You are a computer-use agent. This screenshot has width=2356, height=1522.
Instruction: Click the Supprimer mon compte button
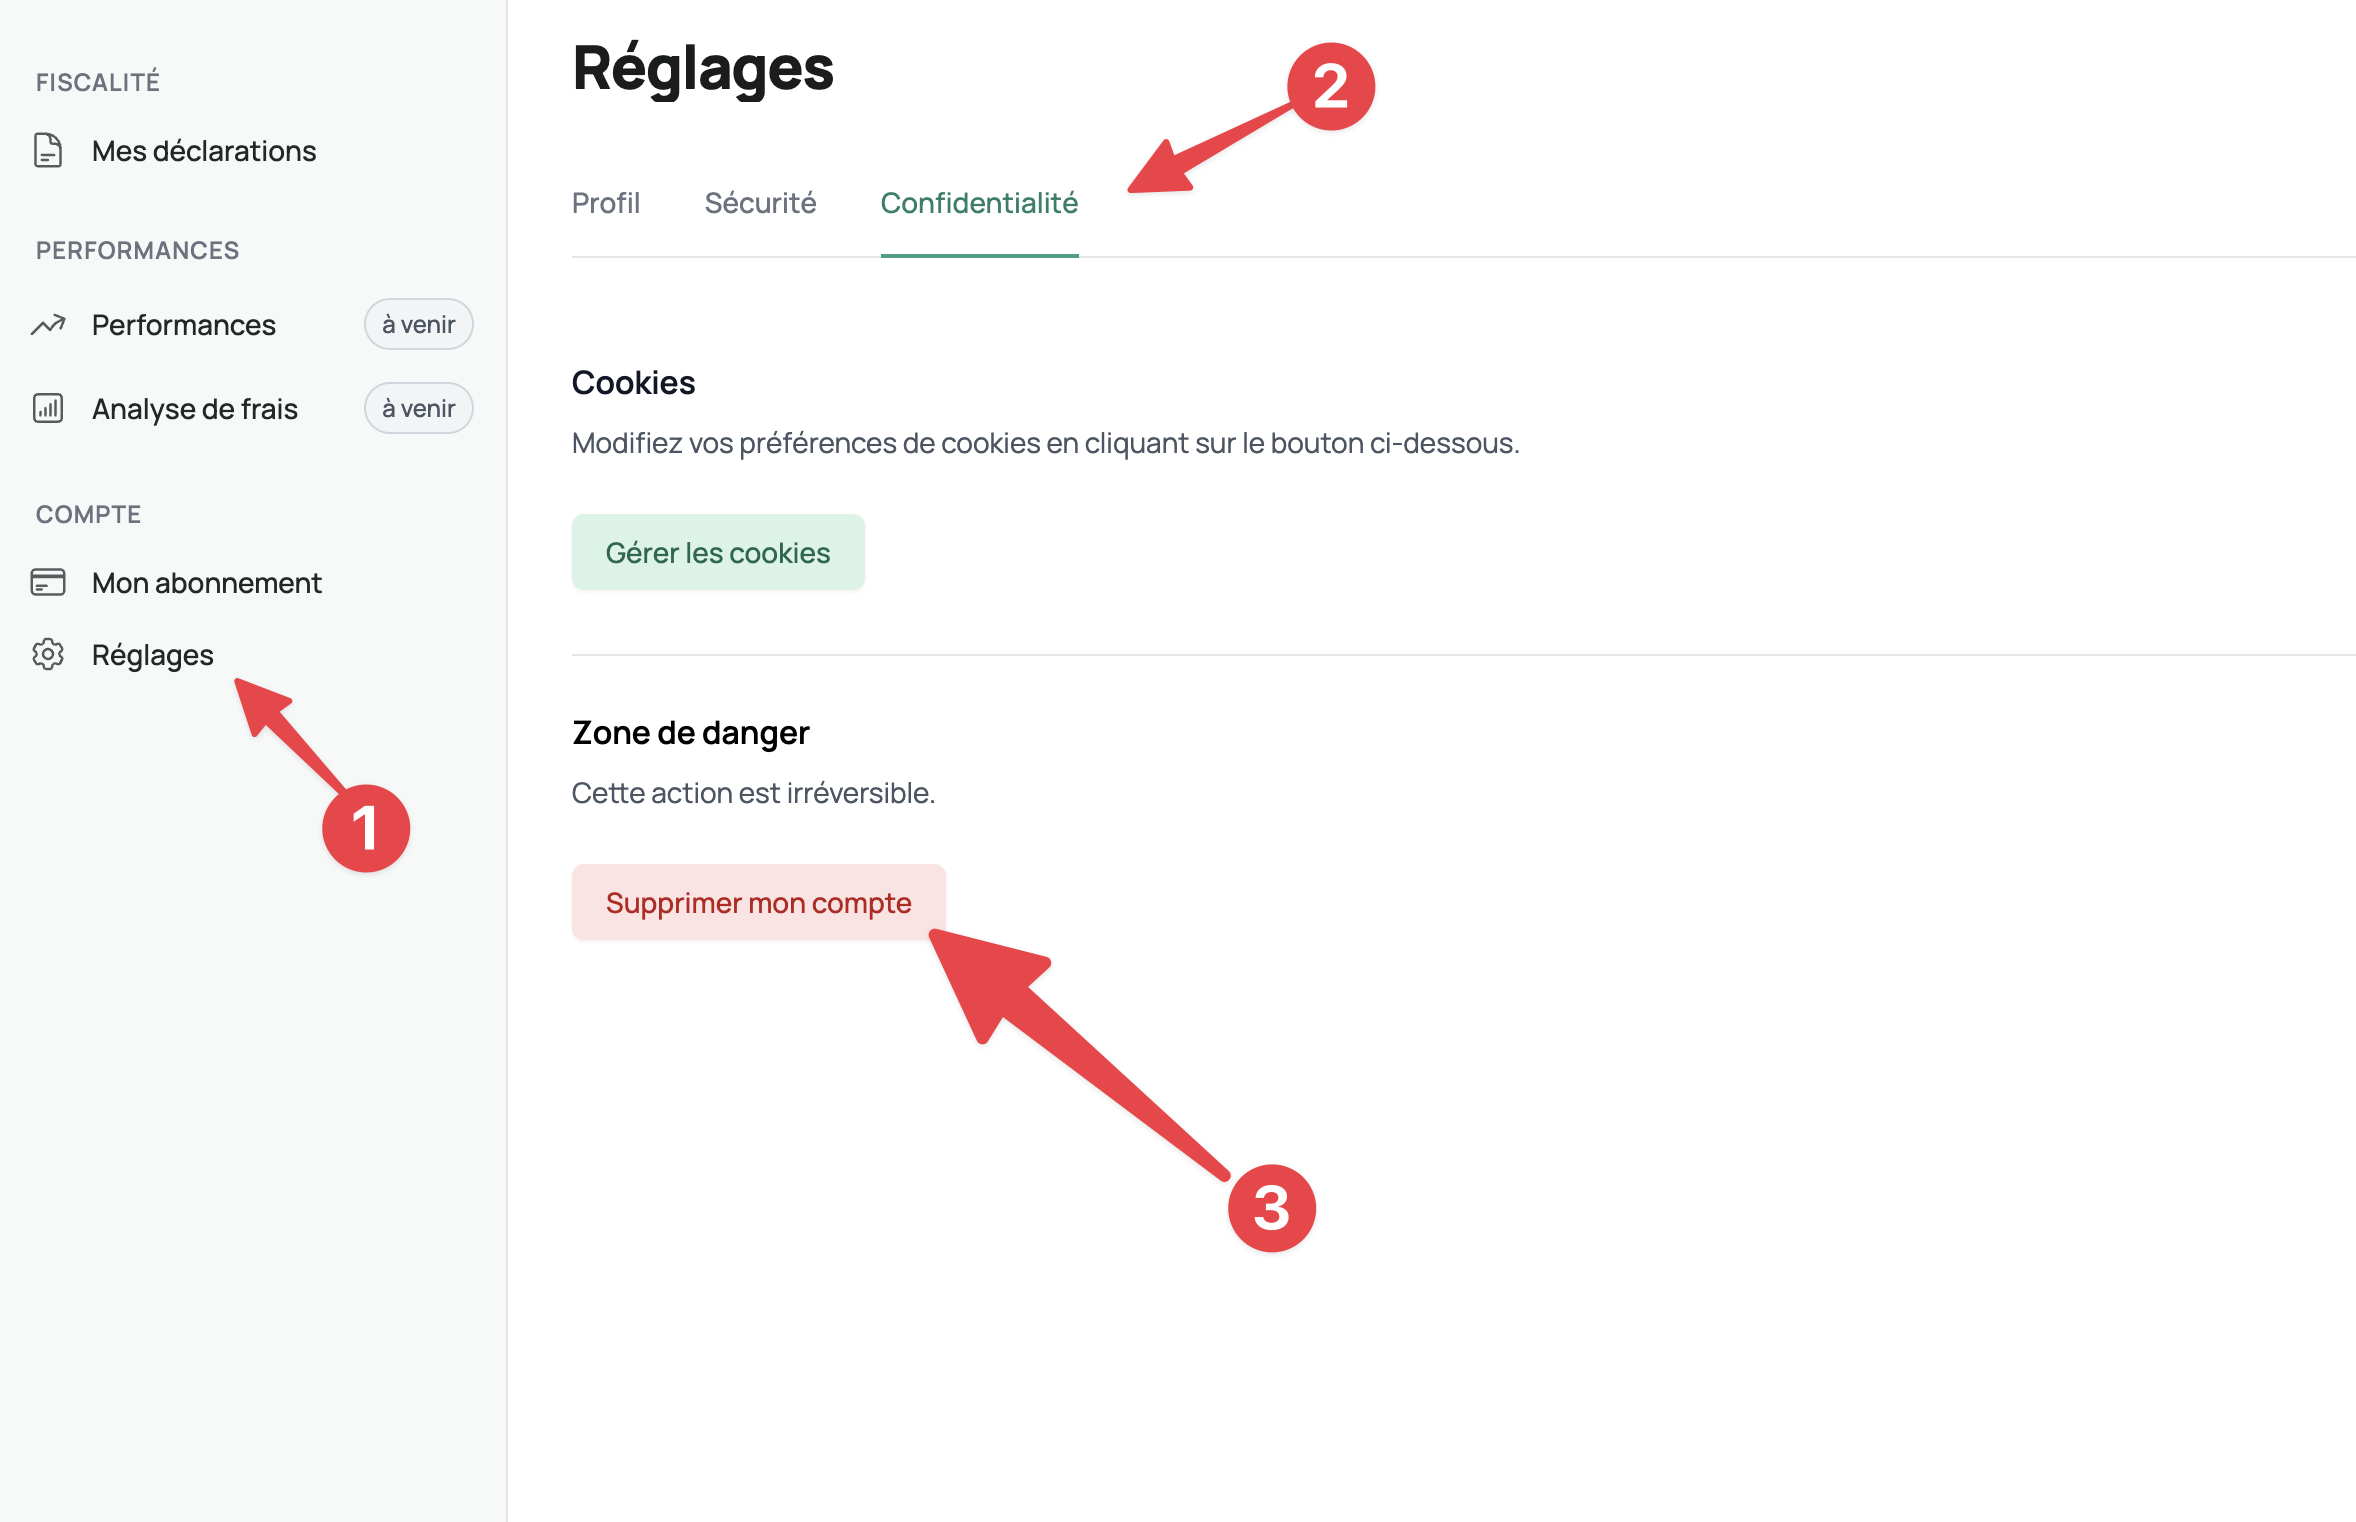[x=758, y=903]
